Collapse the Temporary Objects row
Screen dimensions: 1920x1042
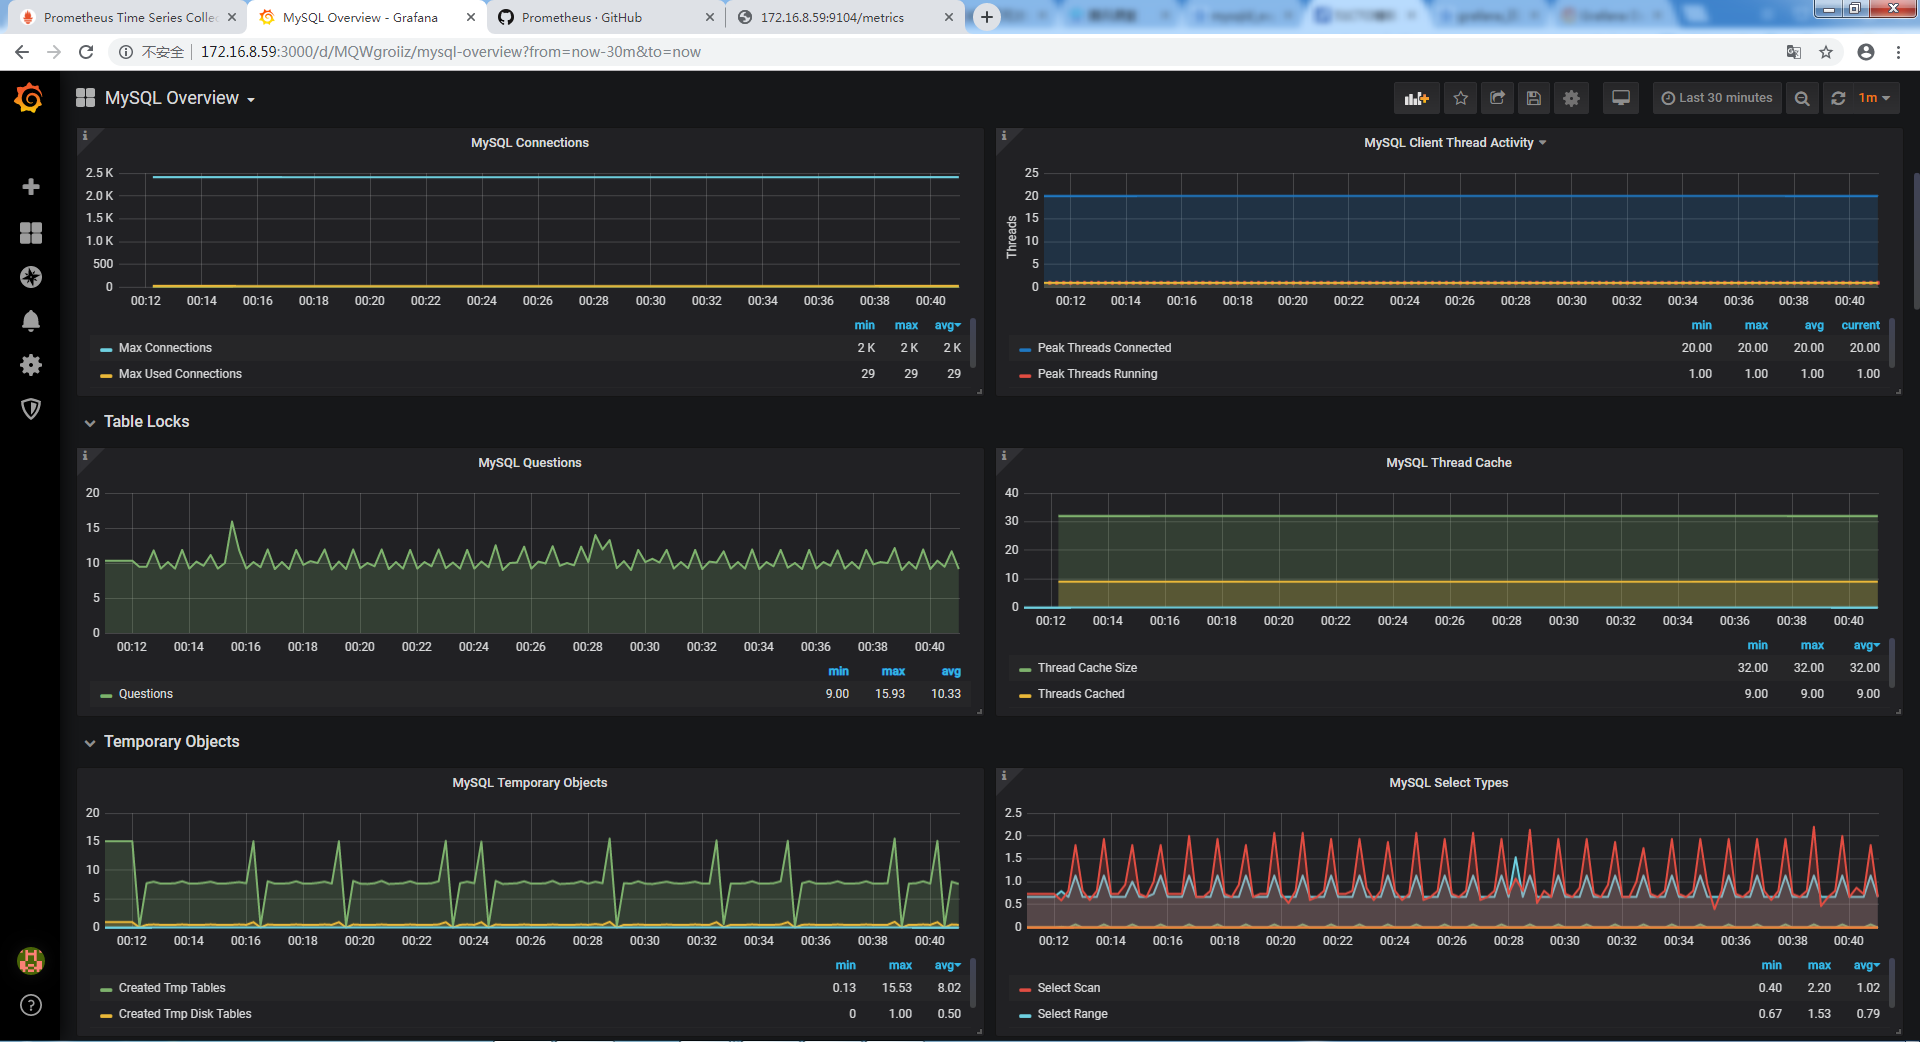pos(171,742)
